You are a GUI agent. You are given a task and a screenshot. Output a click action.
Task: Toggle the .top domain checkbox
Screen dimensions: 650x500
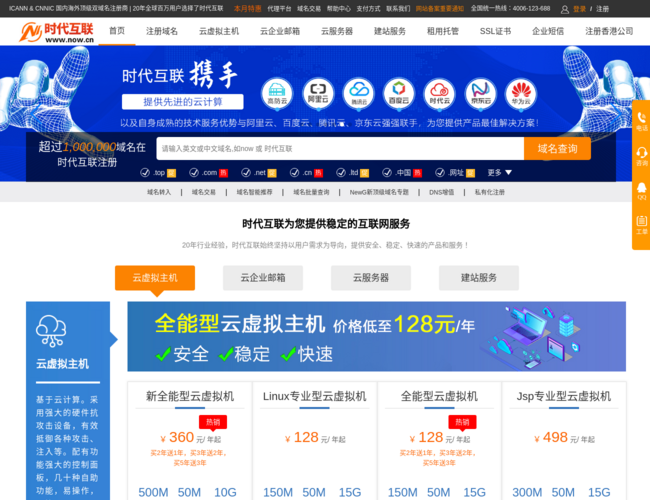click(145, 172)
